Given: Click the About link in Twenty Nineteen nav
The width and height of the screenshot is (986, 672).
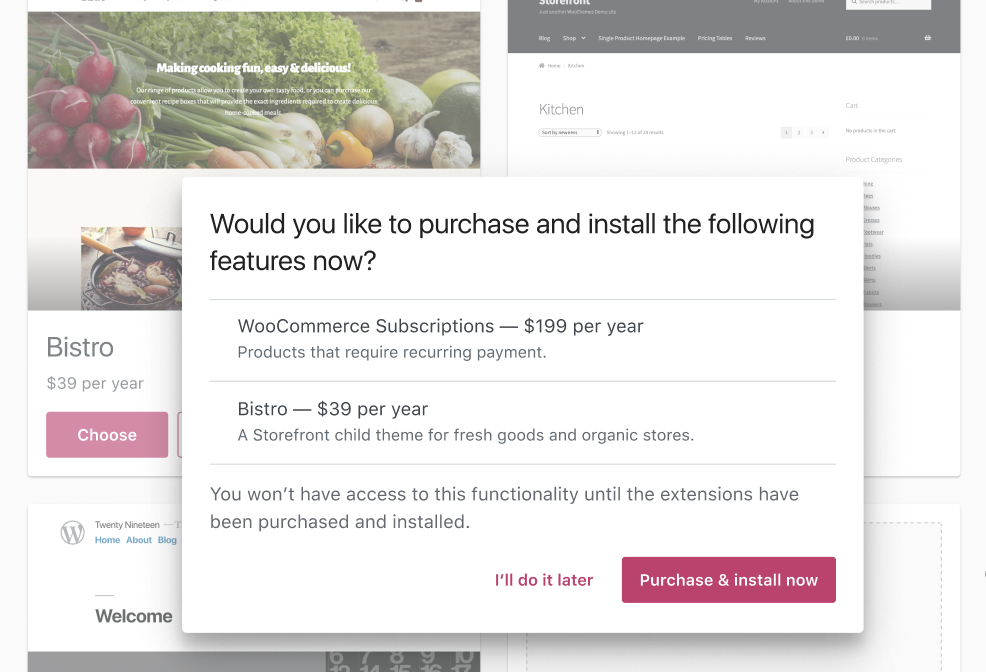Looking at the screenshot, I should [x=140, y=540].
